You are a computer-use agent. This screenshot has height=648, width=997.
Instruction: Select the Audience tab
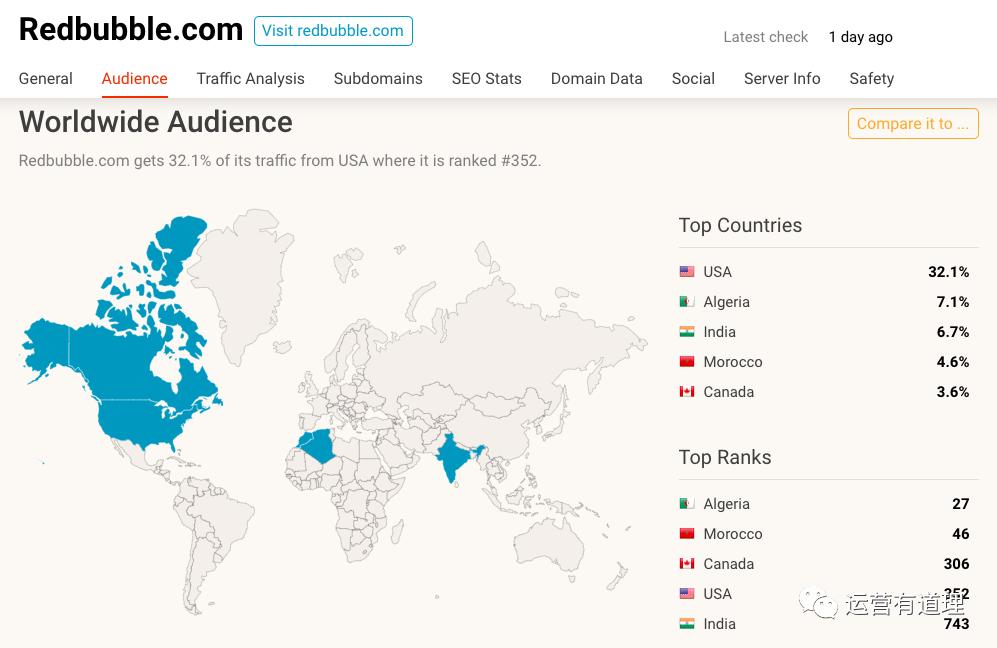coord(135,78)
